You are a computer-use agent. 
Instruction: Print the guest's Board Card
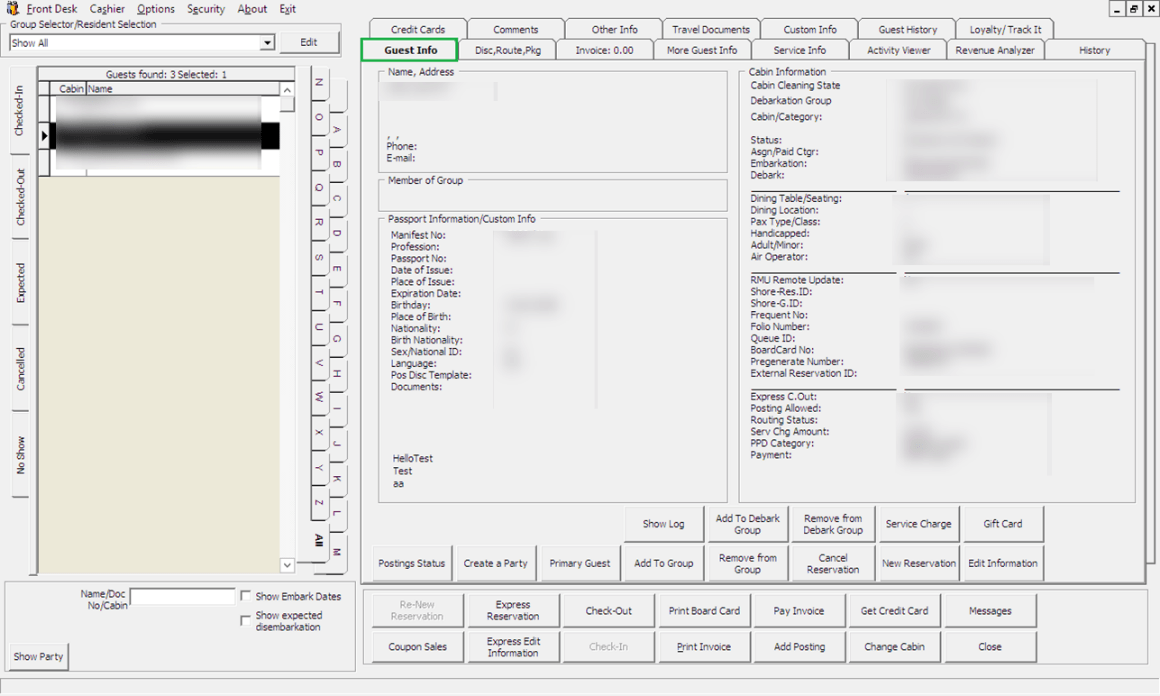tap(704, 610)
